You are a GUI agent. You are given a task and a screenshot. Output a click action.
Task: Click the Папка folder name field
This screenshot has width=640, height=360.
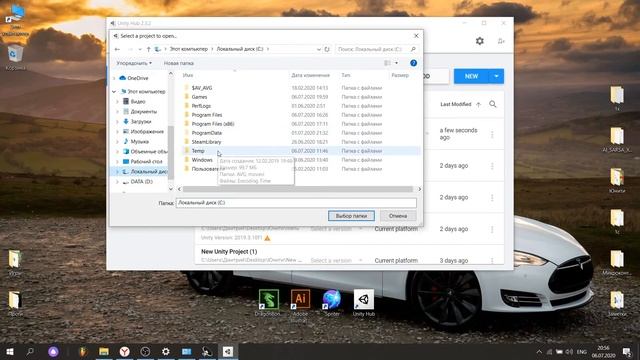pyautogui.click(x=296, y=203)
